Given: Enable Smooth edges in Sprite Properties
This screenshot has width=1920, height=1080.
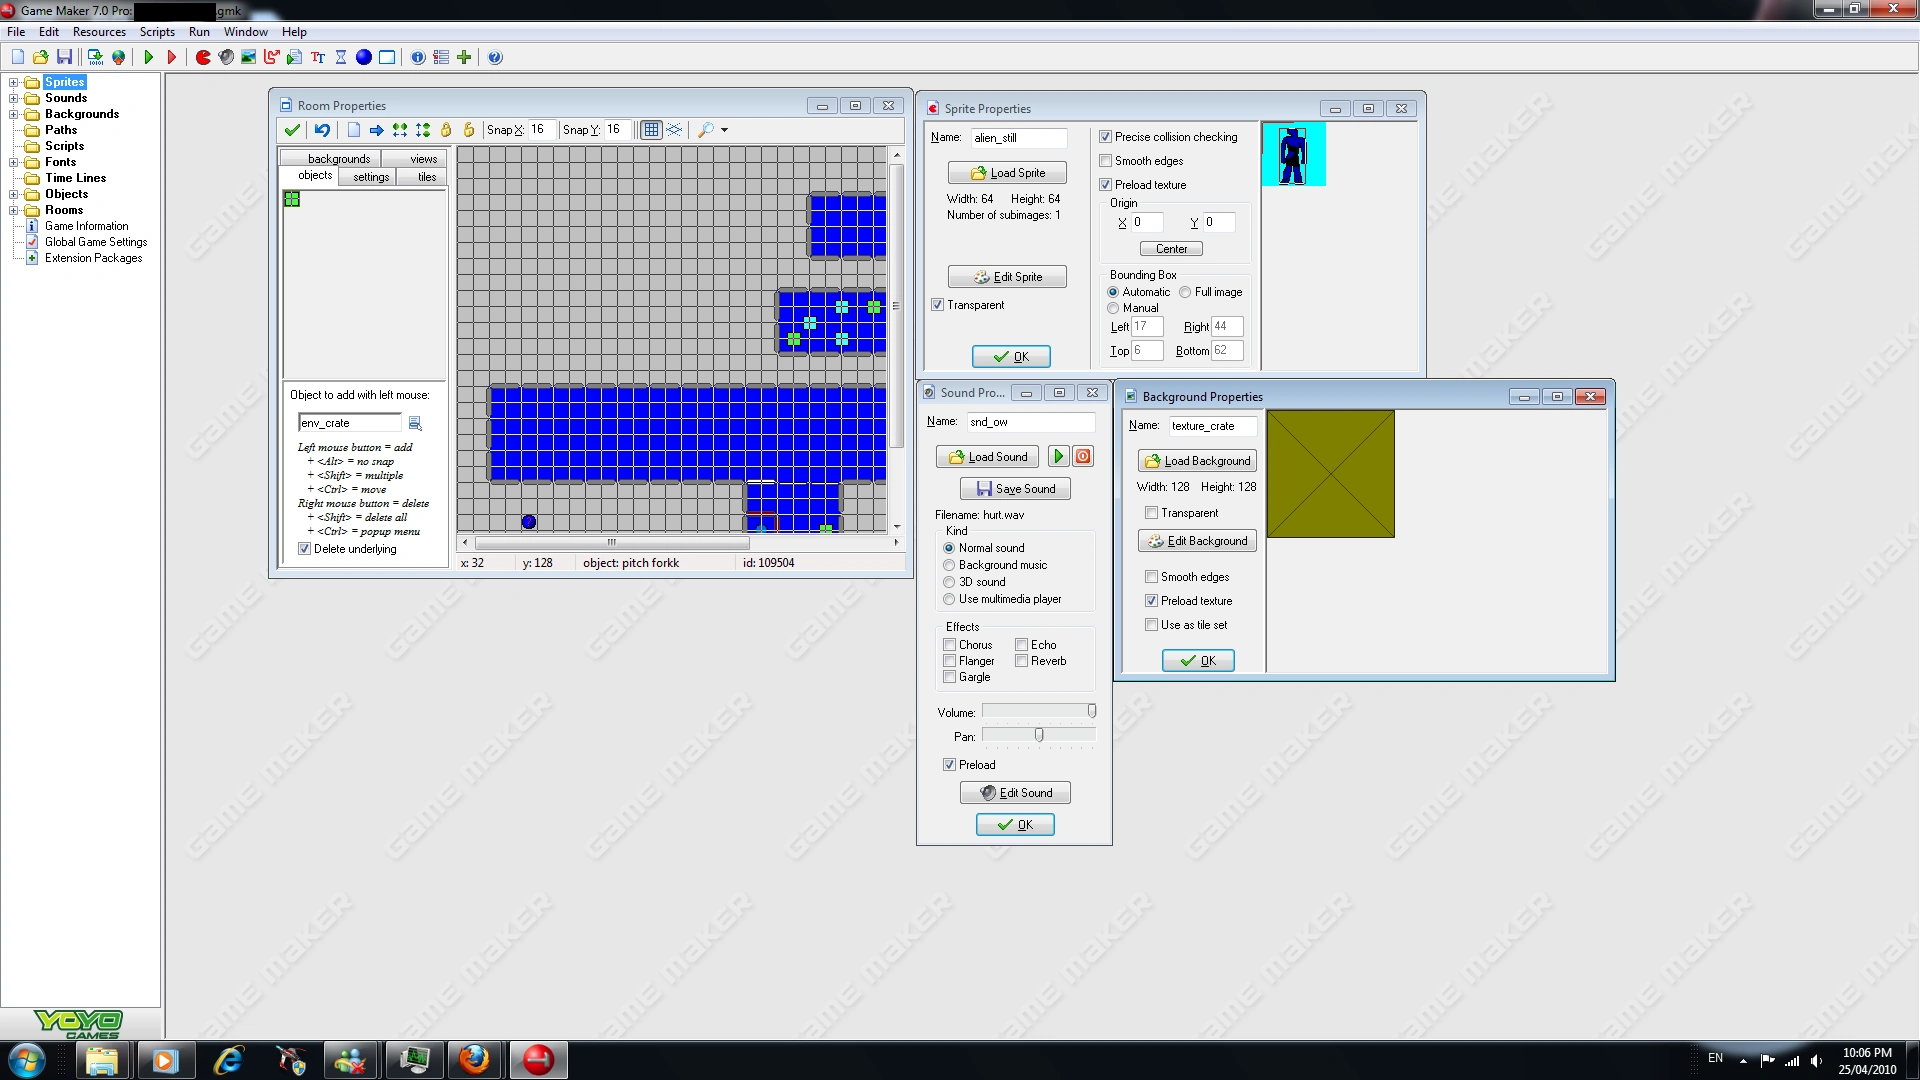Looking at the screenshot, I should pos(1106,161).
